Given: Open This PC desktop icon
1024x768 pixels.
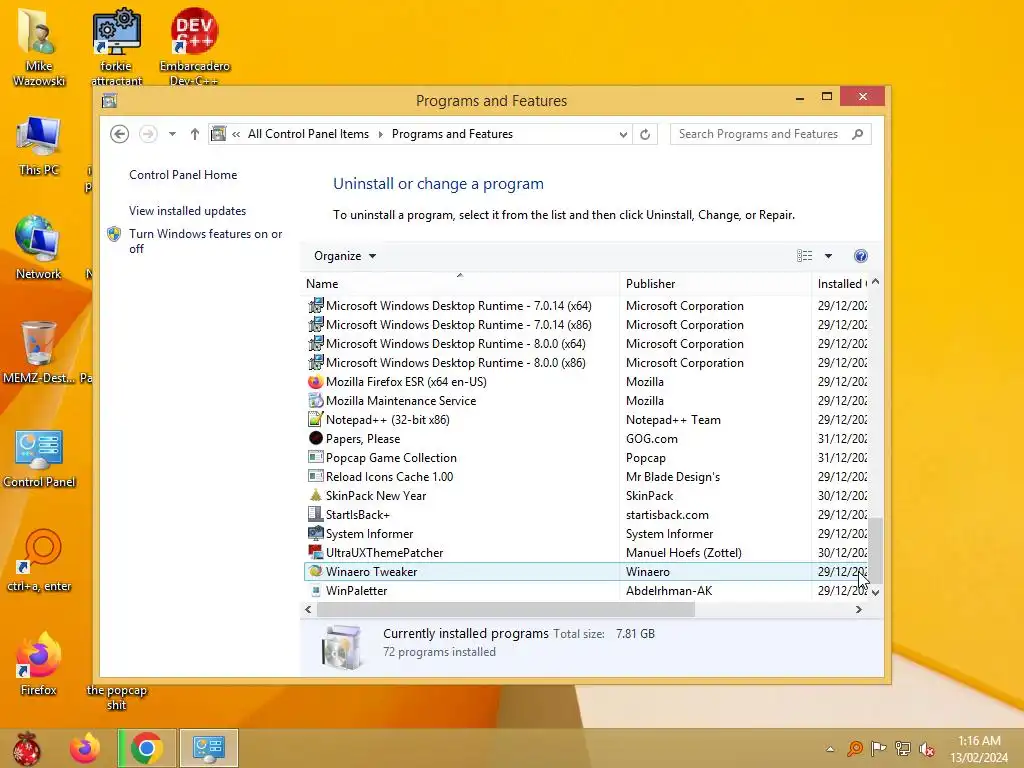Looking at the screenshot, I should click(x=39, y=146).
